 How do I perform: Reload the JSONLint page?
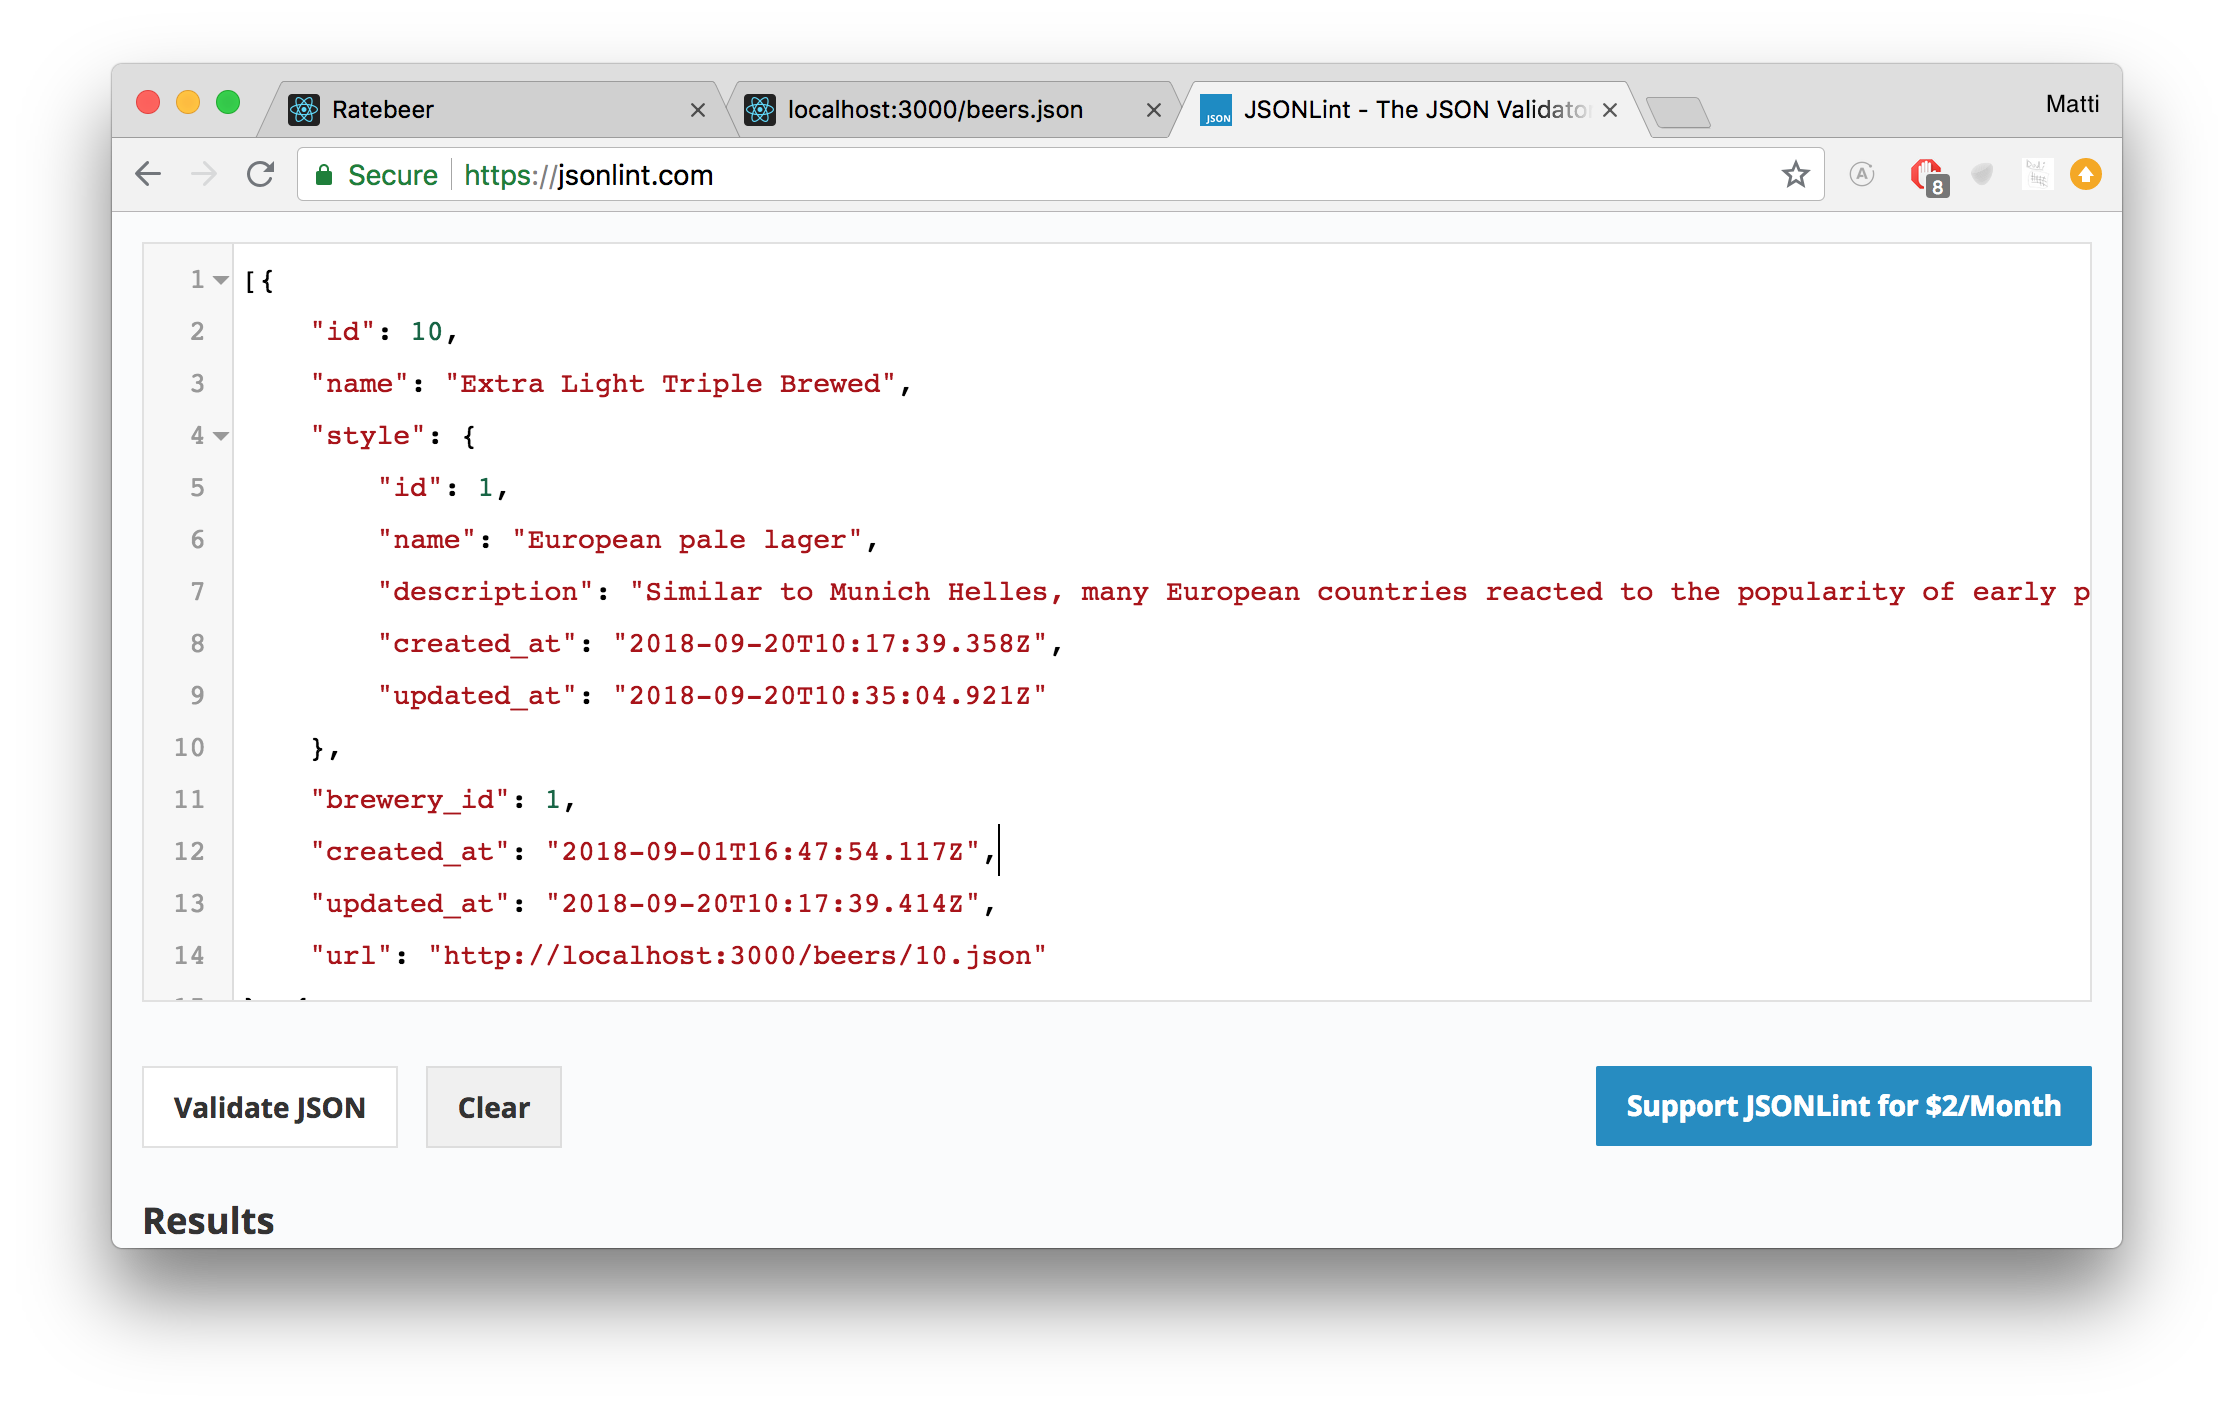tap(261, 175)
